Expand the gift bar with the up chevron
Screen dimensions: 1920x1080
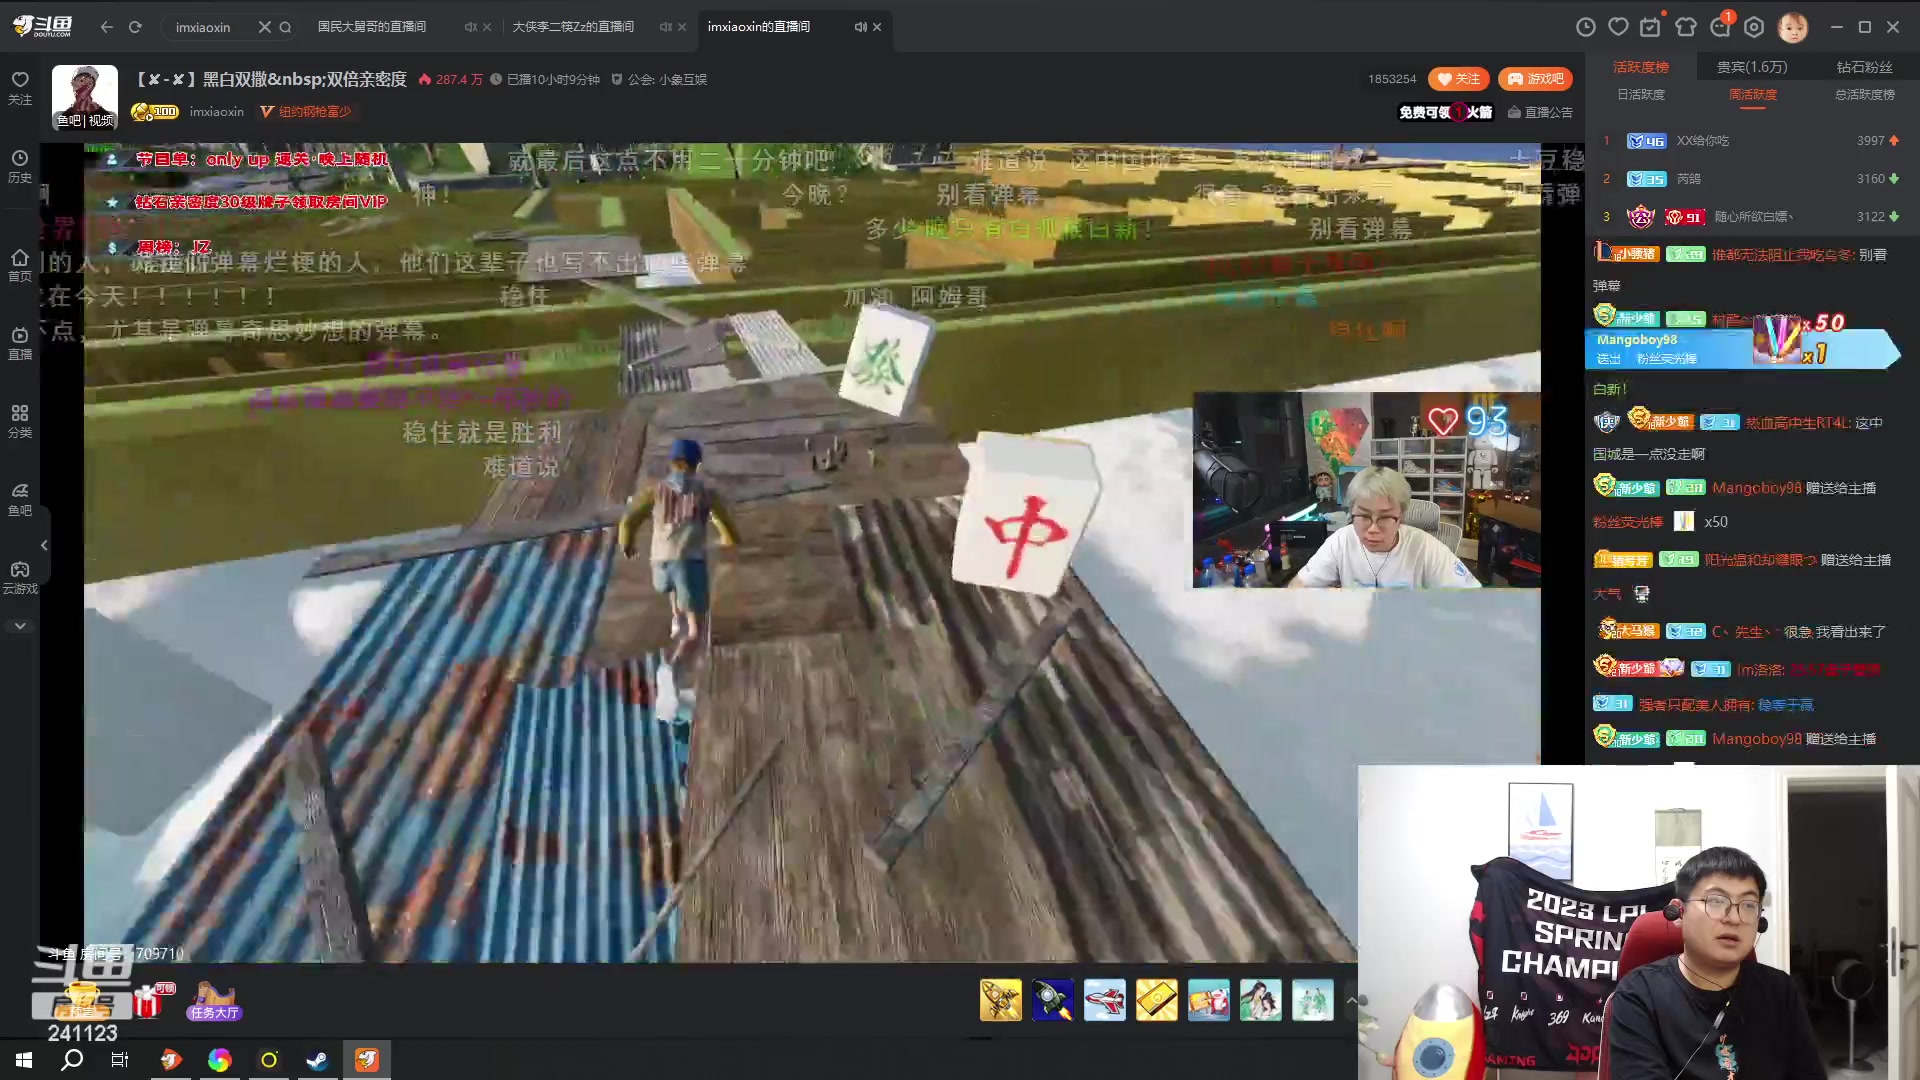[1351, 1000]
